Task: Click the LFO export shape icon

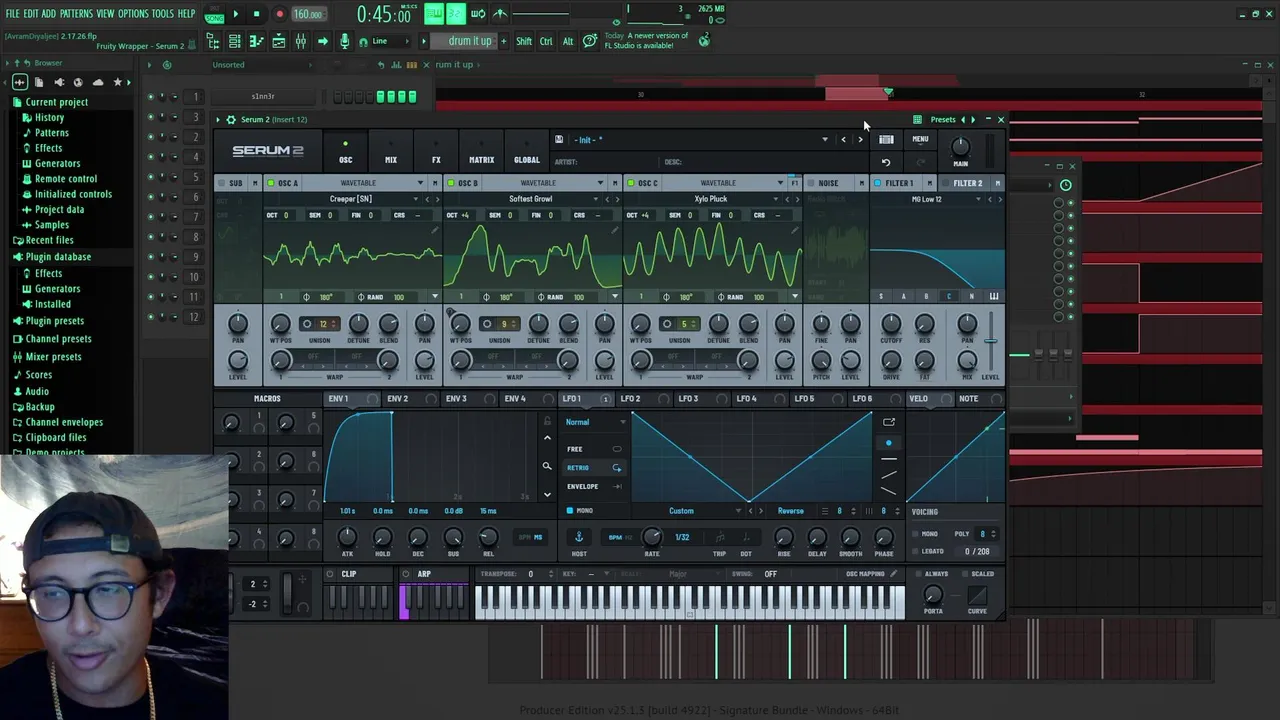Action: point(888,422)
